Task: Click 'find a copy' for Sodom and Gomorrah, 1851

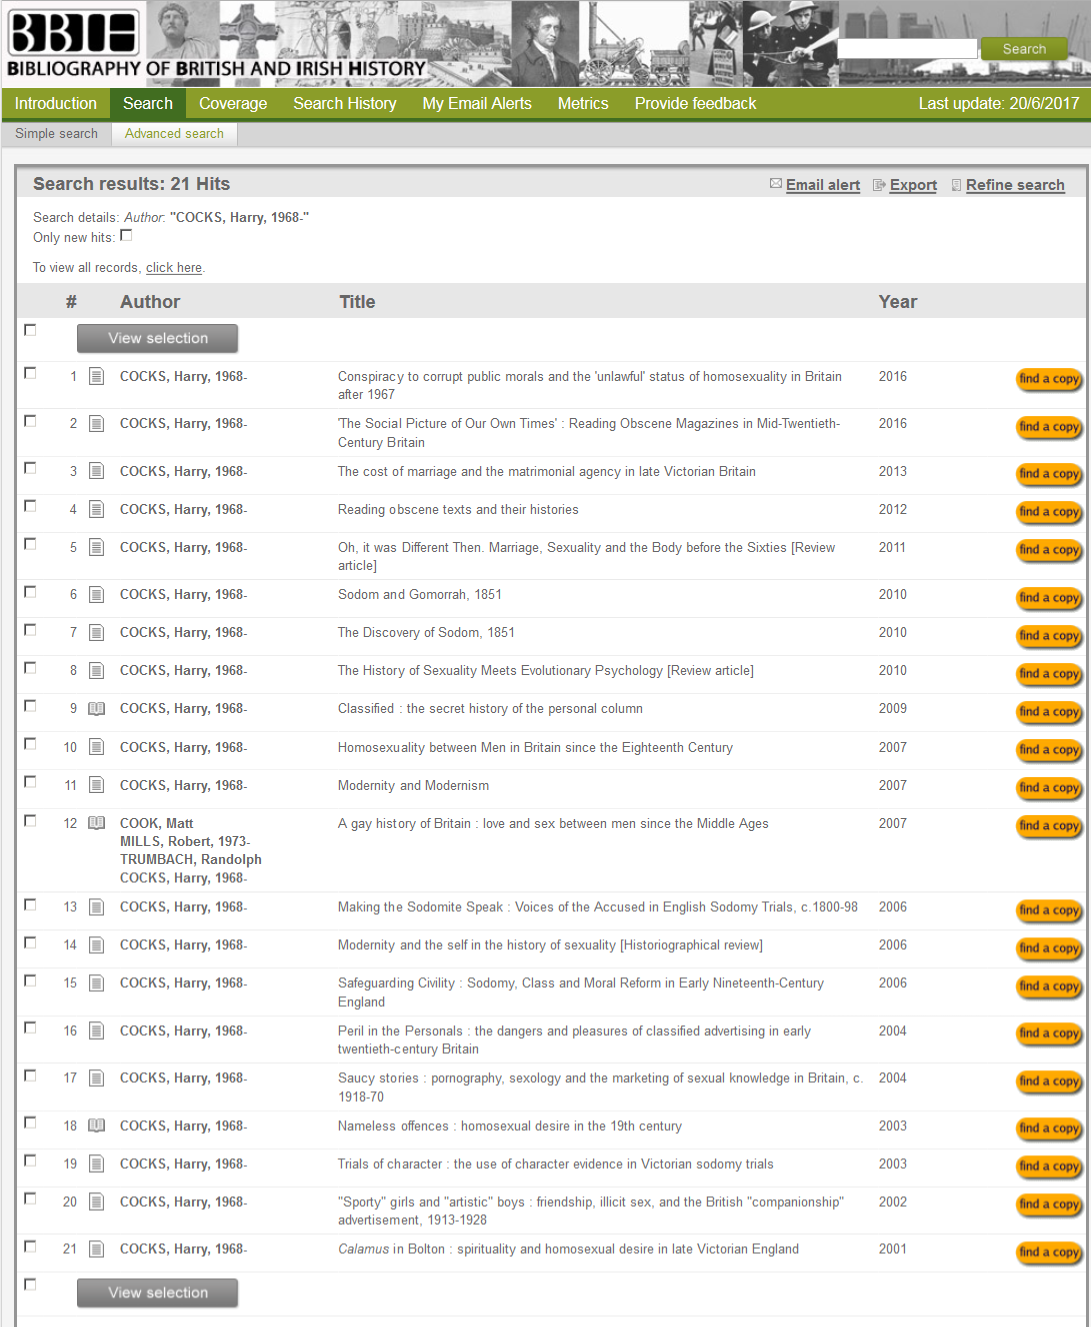Action: pos(1048,598)
